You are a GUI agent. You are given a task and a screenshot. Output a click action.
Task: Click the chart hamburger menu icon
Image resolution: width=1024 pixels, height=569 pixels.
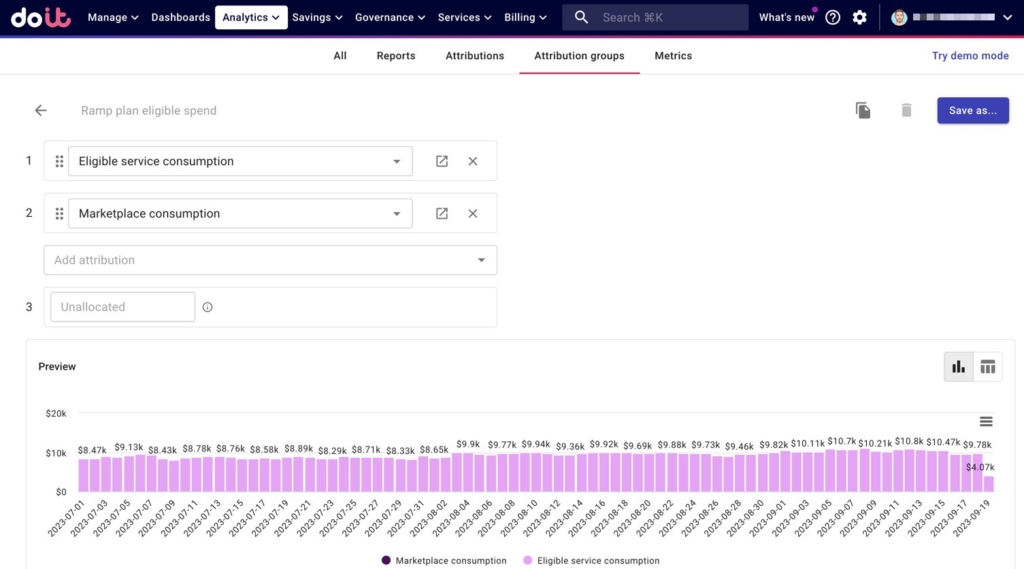986,421
